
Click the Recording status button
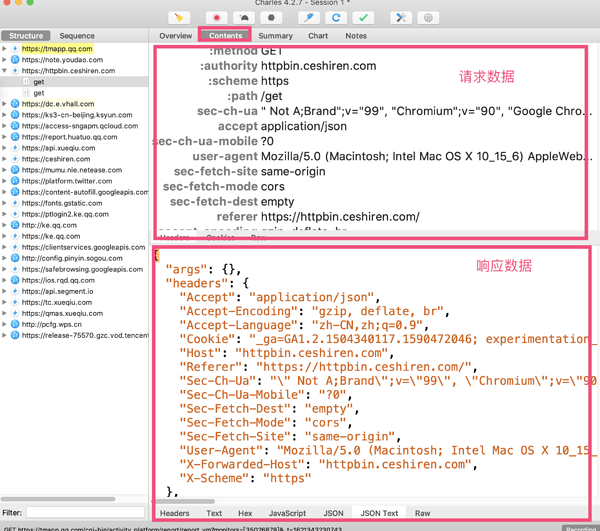[580, 528]
